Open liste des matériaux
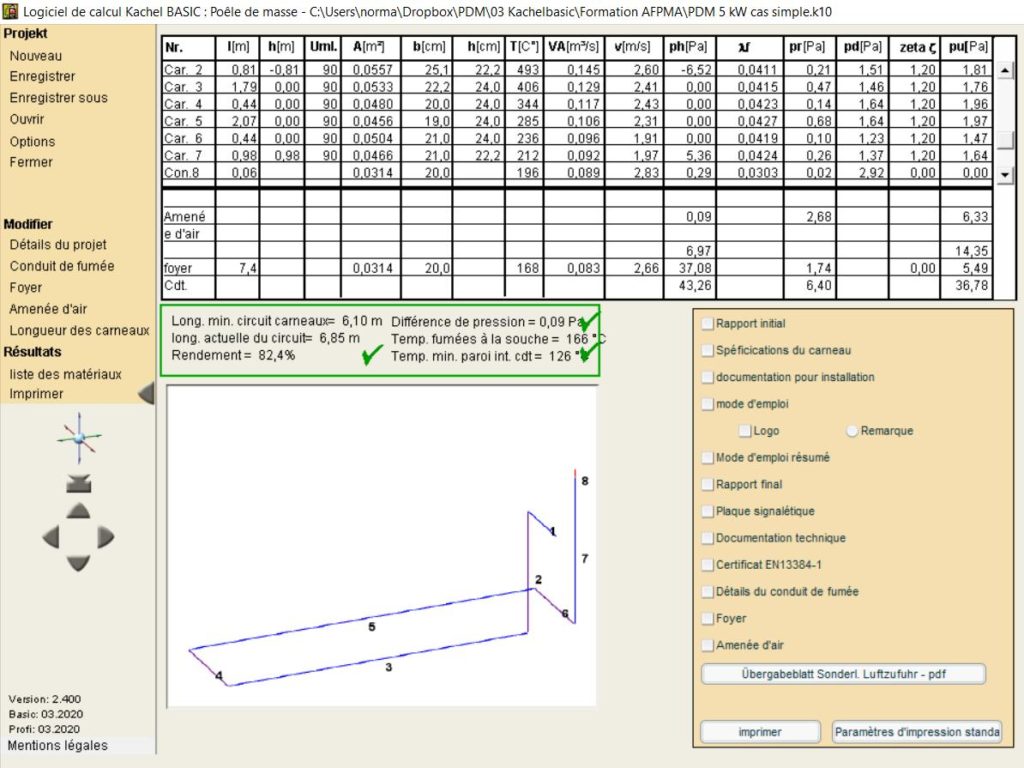The image size is (1024, 768). tap(65, 374)
